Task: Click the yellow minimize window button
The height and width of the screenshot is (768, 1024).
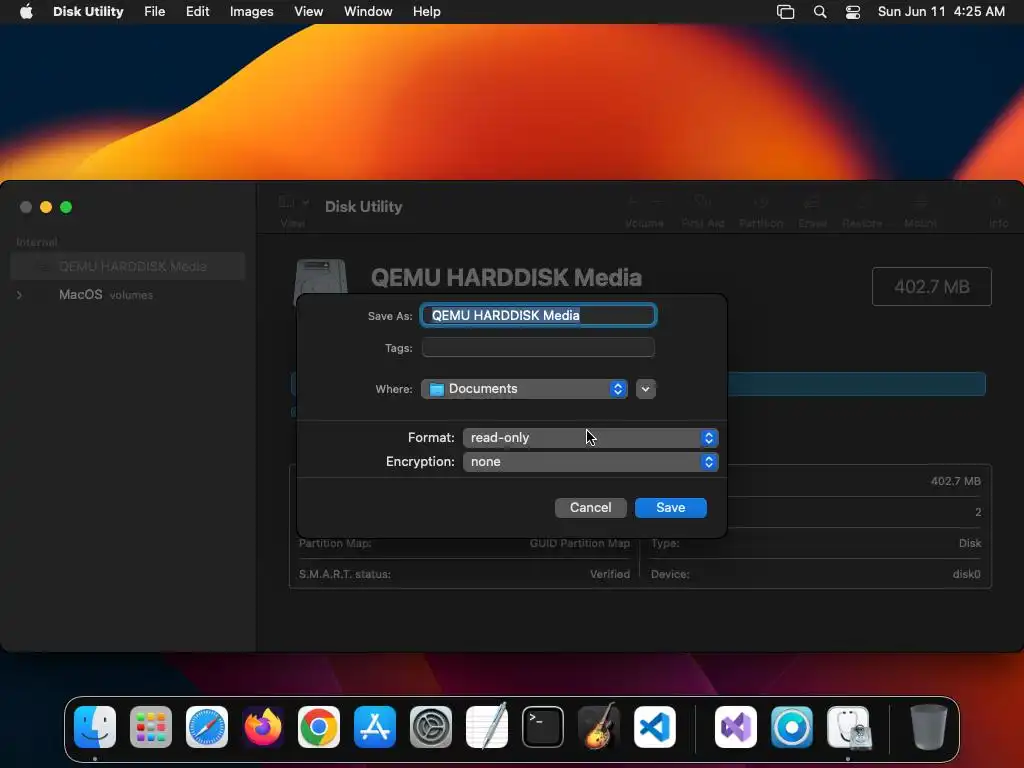Action: (x=46, y=207)
